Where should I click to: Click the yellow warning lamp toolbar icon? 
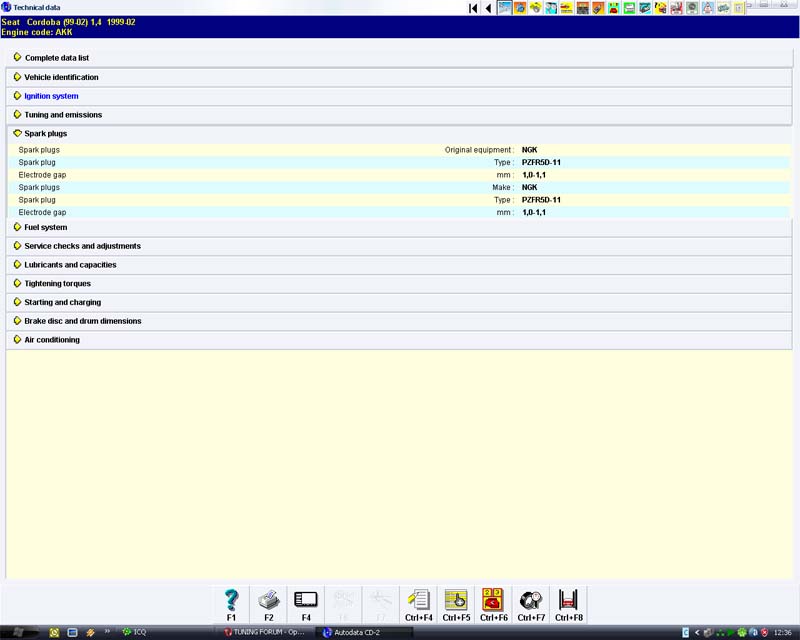point(661,8)
